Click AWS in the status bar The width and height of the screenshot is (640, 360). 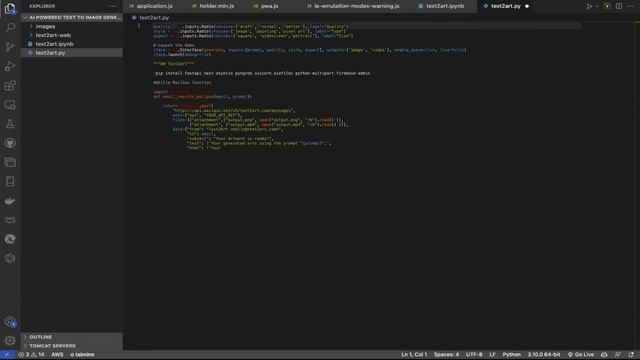coord(57,355)
